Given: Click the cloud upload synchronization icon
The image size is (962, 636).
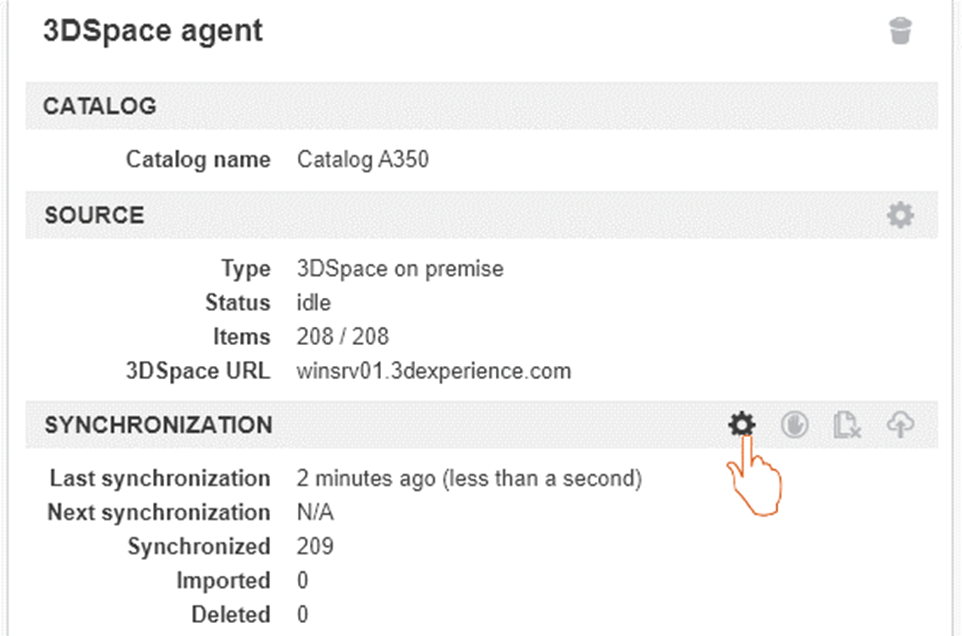Looking at the screenshot, I should pyautogui.click(x=900, y=425).
